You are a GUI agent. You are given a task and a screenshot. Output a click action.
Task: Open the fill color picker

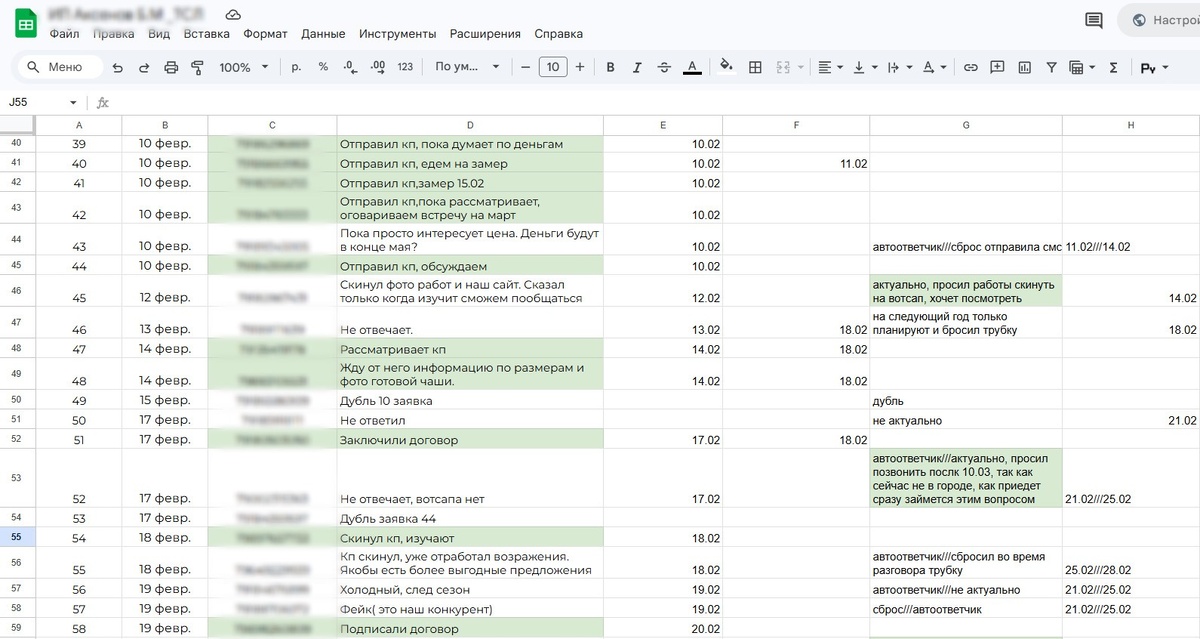pyautogui.click(x=727, y=67)
